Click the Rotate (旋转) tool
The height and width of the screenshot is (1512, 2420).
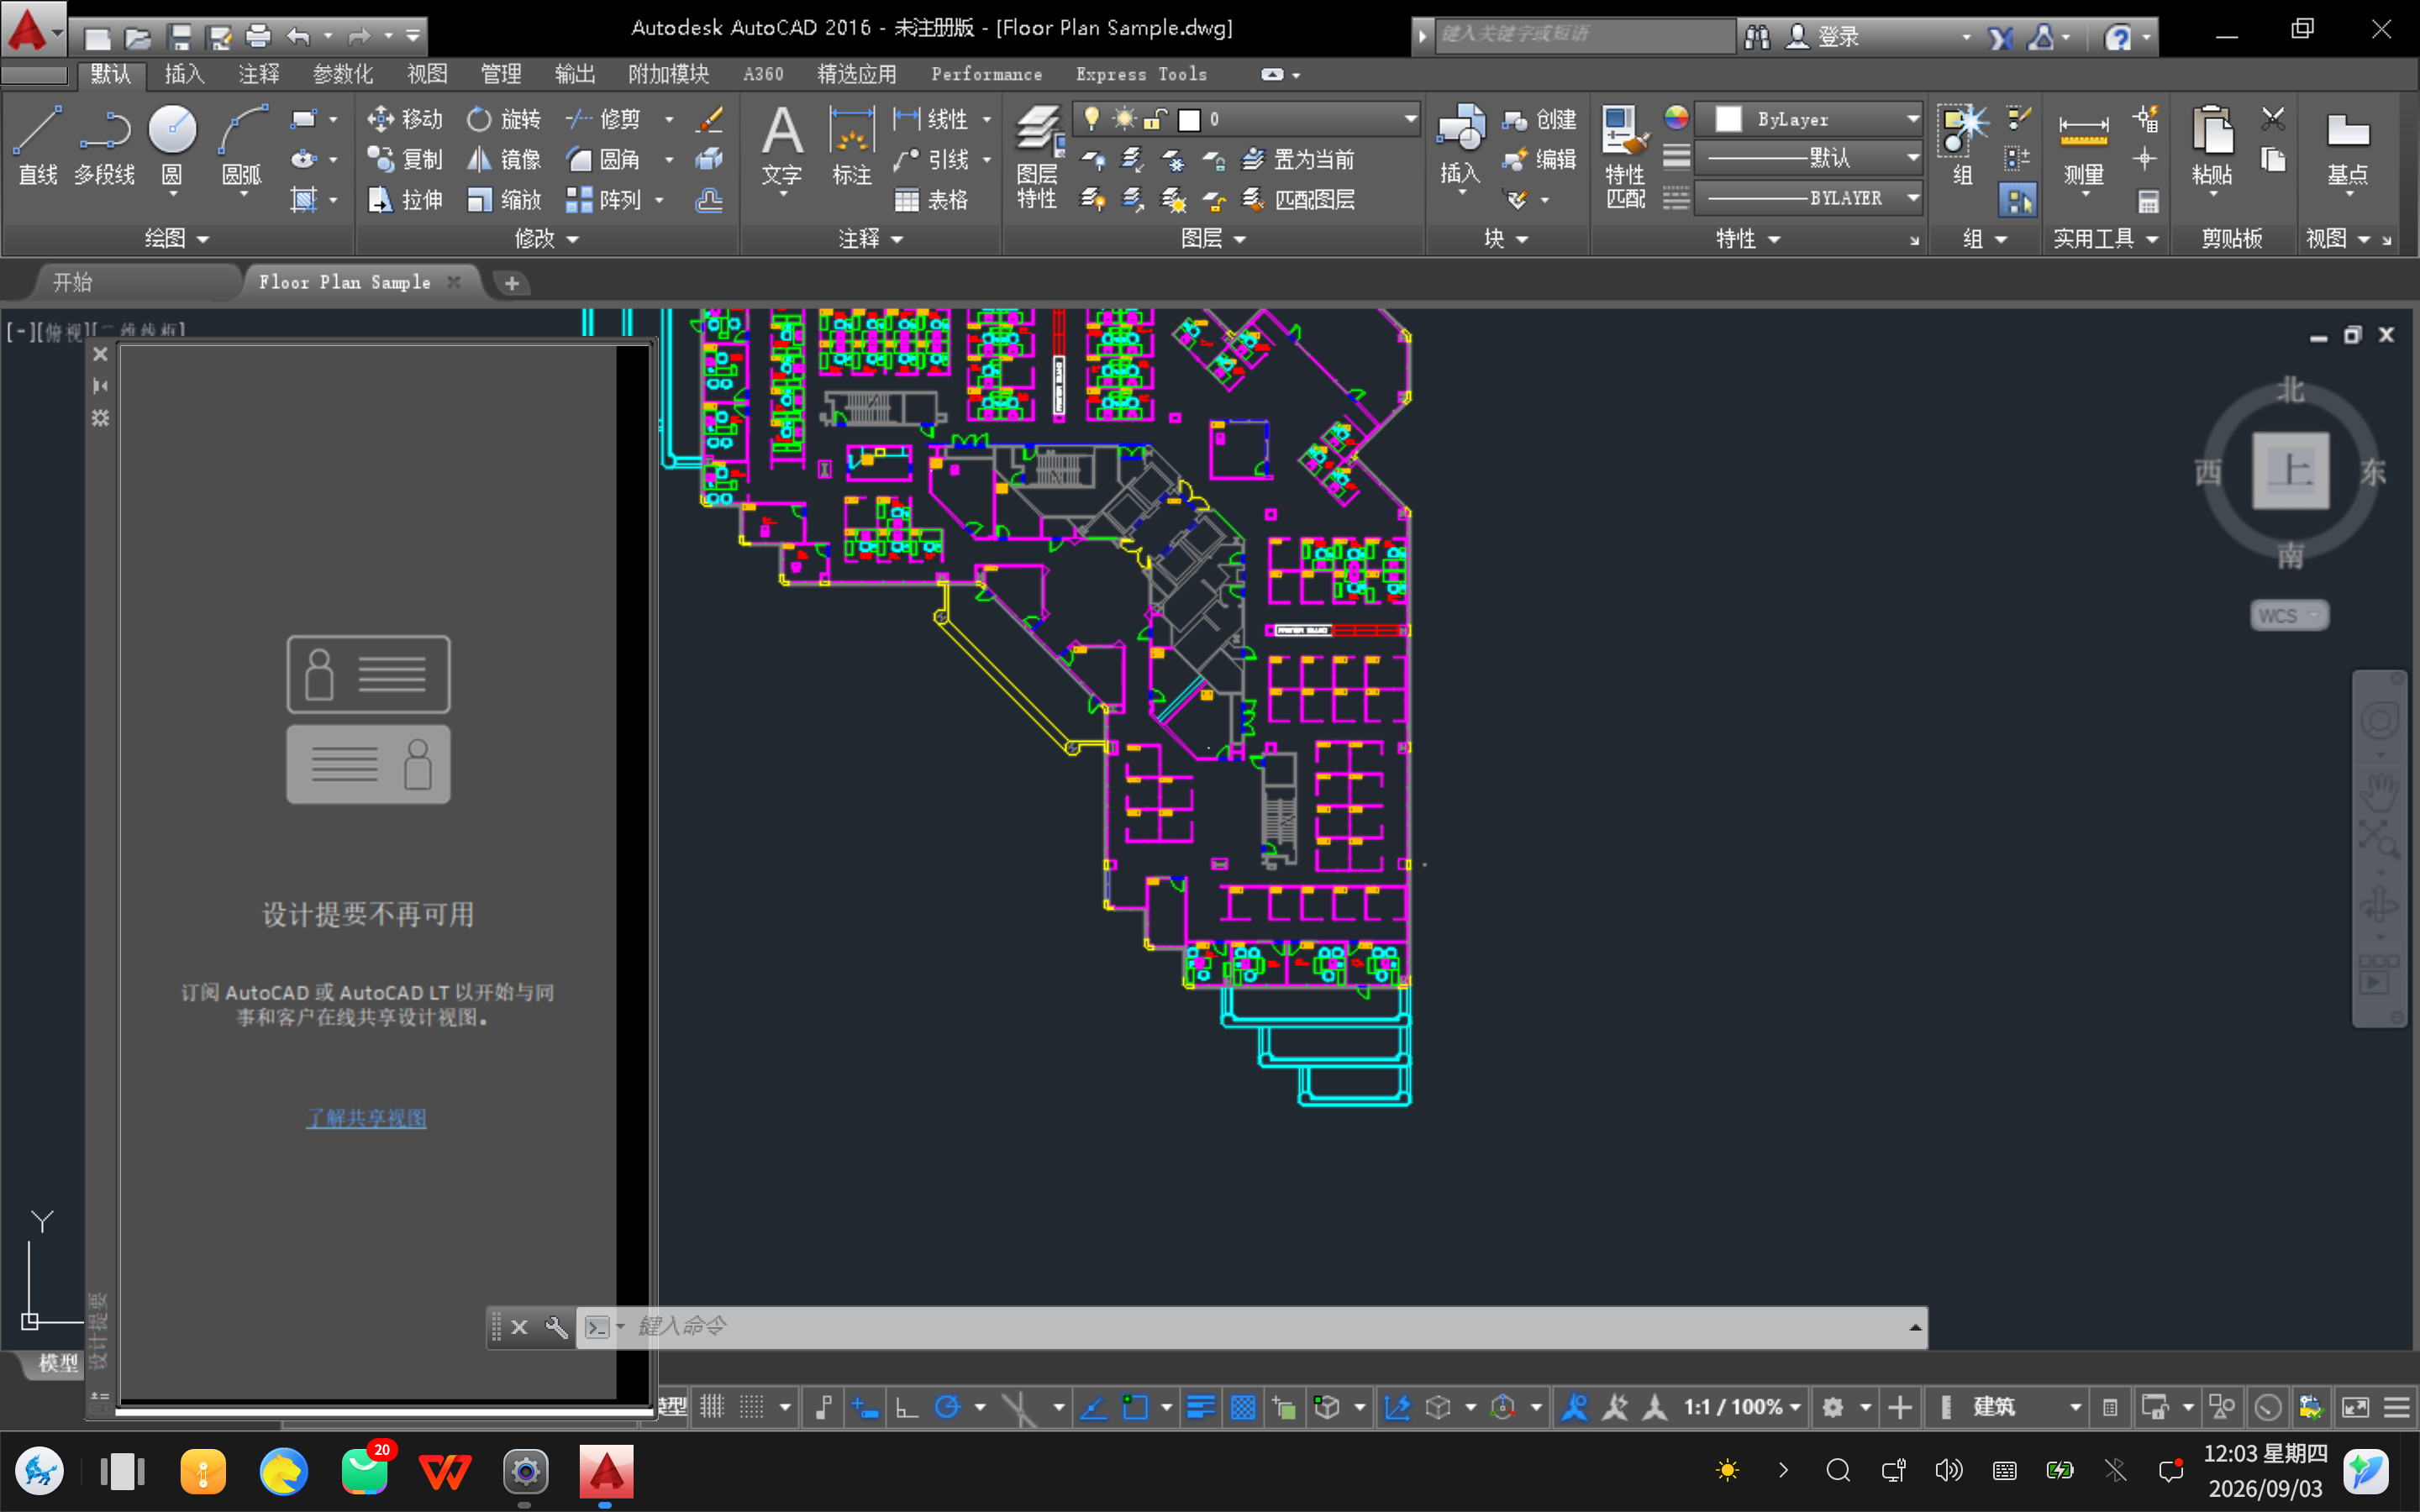pos(504,119)
